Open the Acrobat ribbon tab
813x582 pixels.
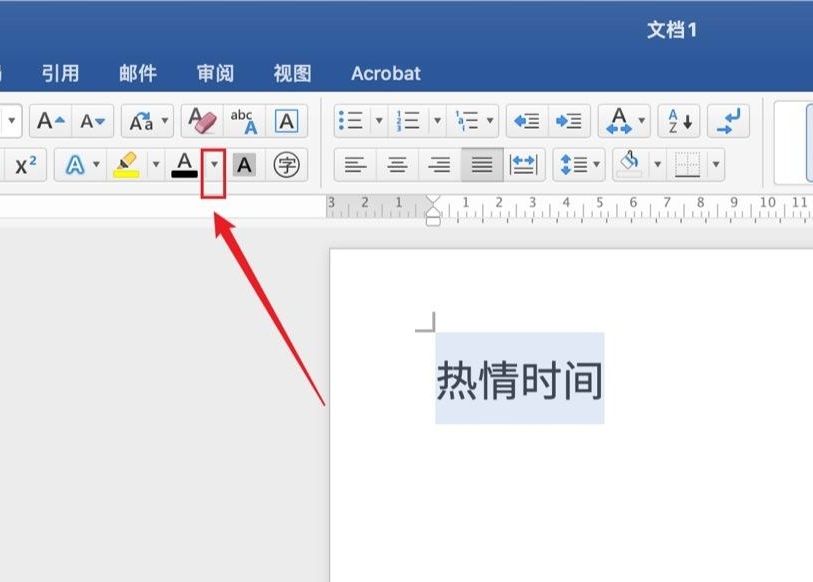coord(386,73)
